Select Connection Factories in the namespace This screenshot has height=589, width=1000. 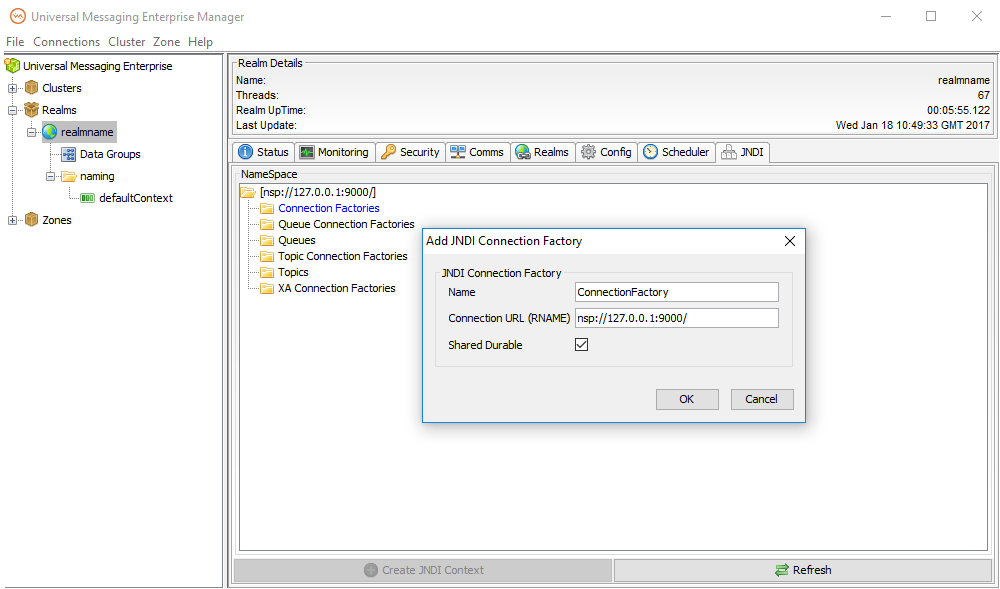point(329,208)
